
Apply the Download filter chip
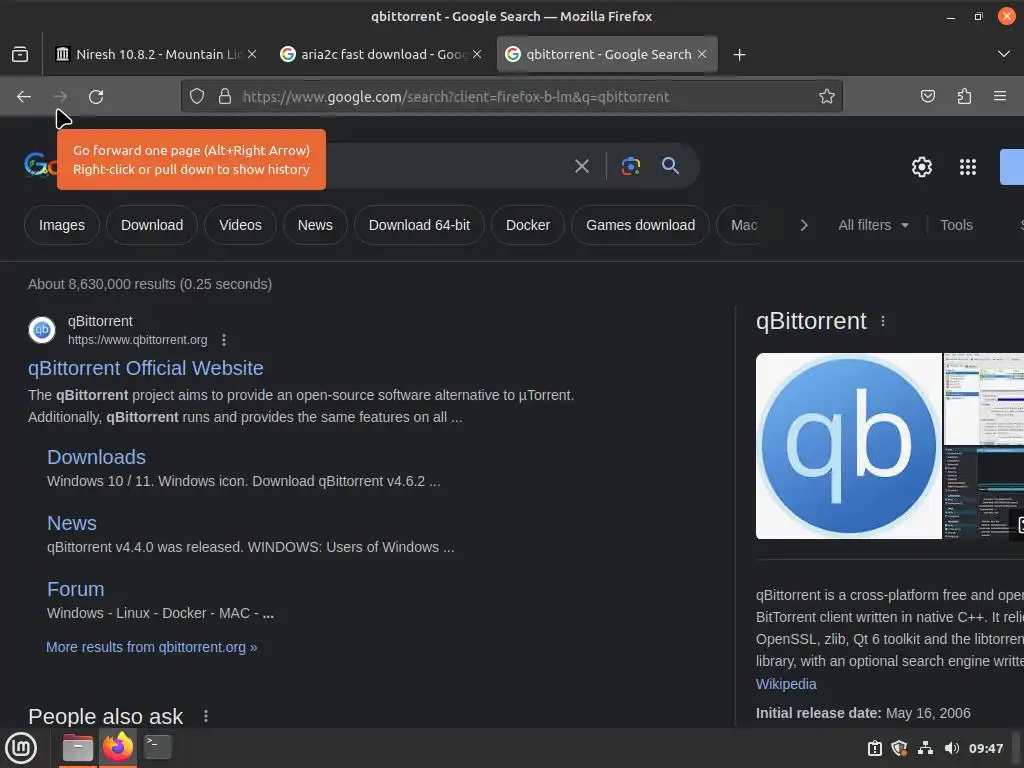[152, 225]
